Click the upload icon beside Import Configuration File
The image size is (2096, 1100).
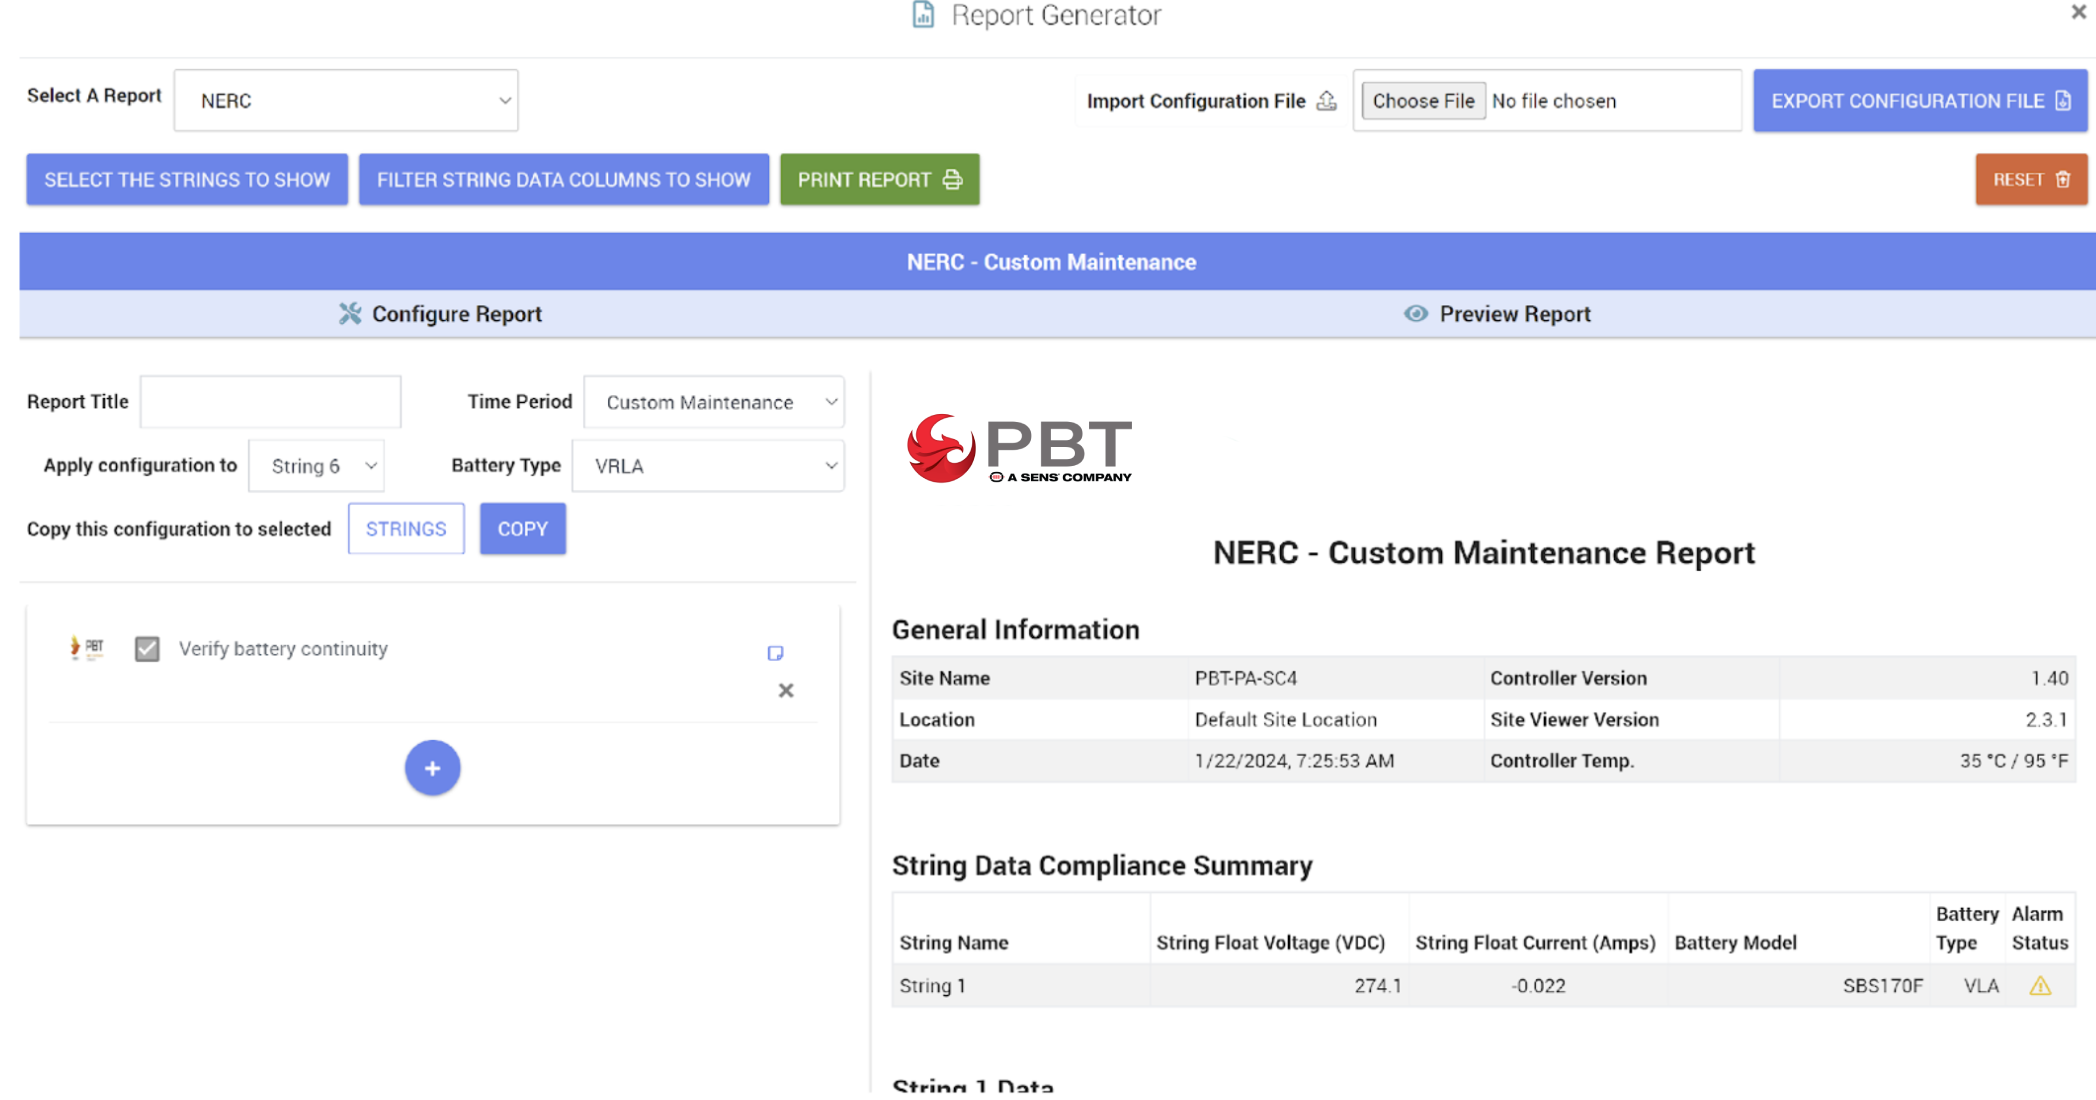(1326, 100)
